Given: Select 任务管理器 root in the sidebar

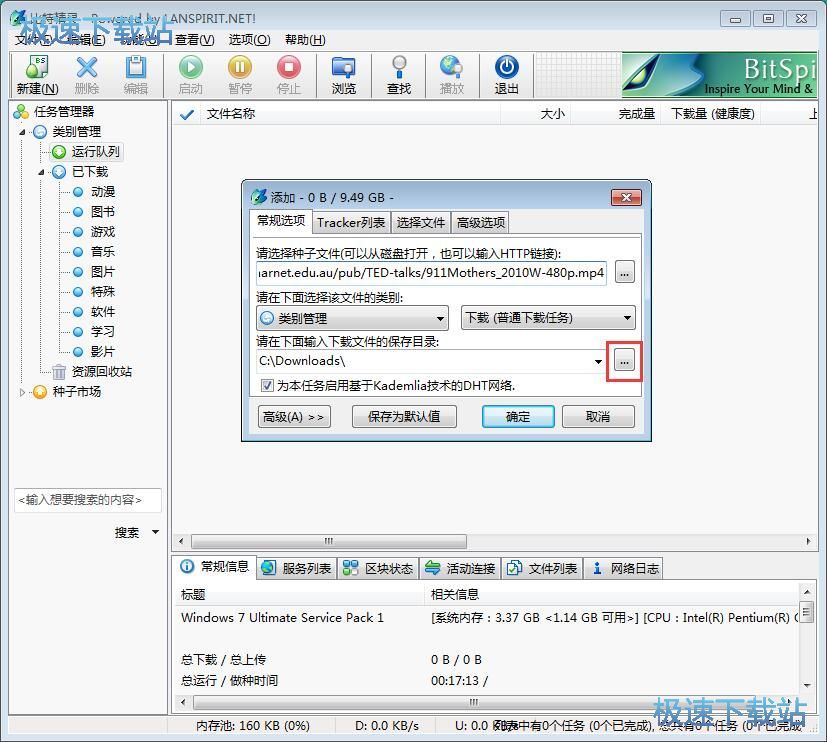Looking at the screenshot, I should click(x=54, y=111).
